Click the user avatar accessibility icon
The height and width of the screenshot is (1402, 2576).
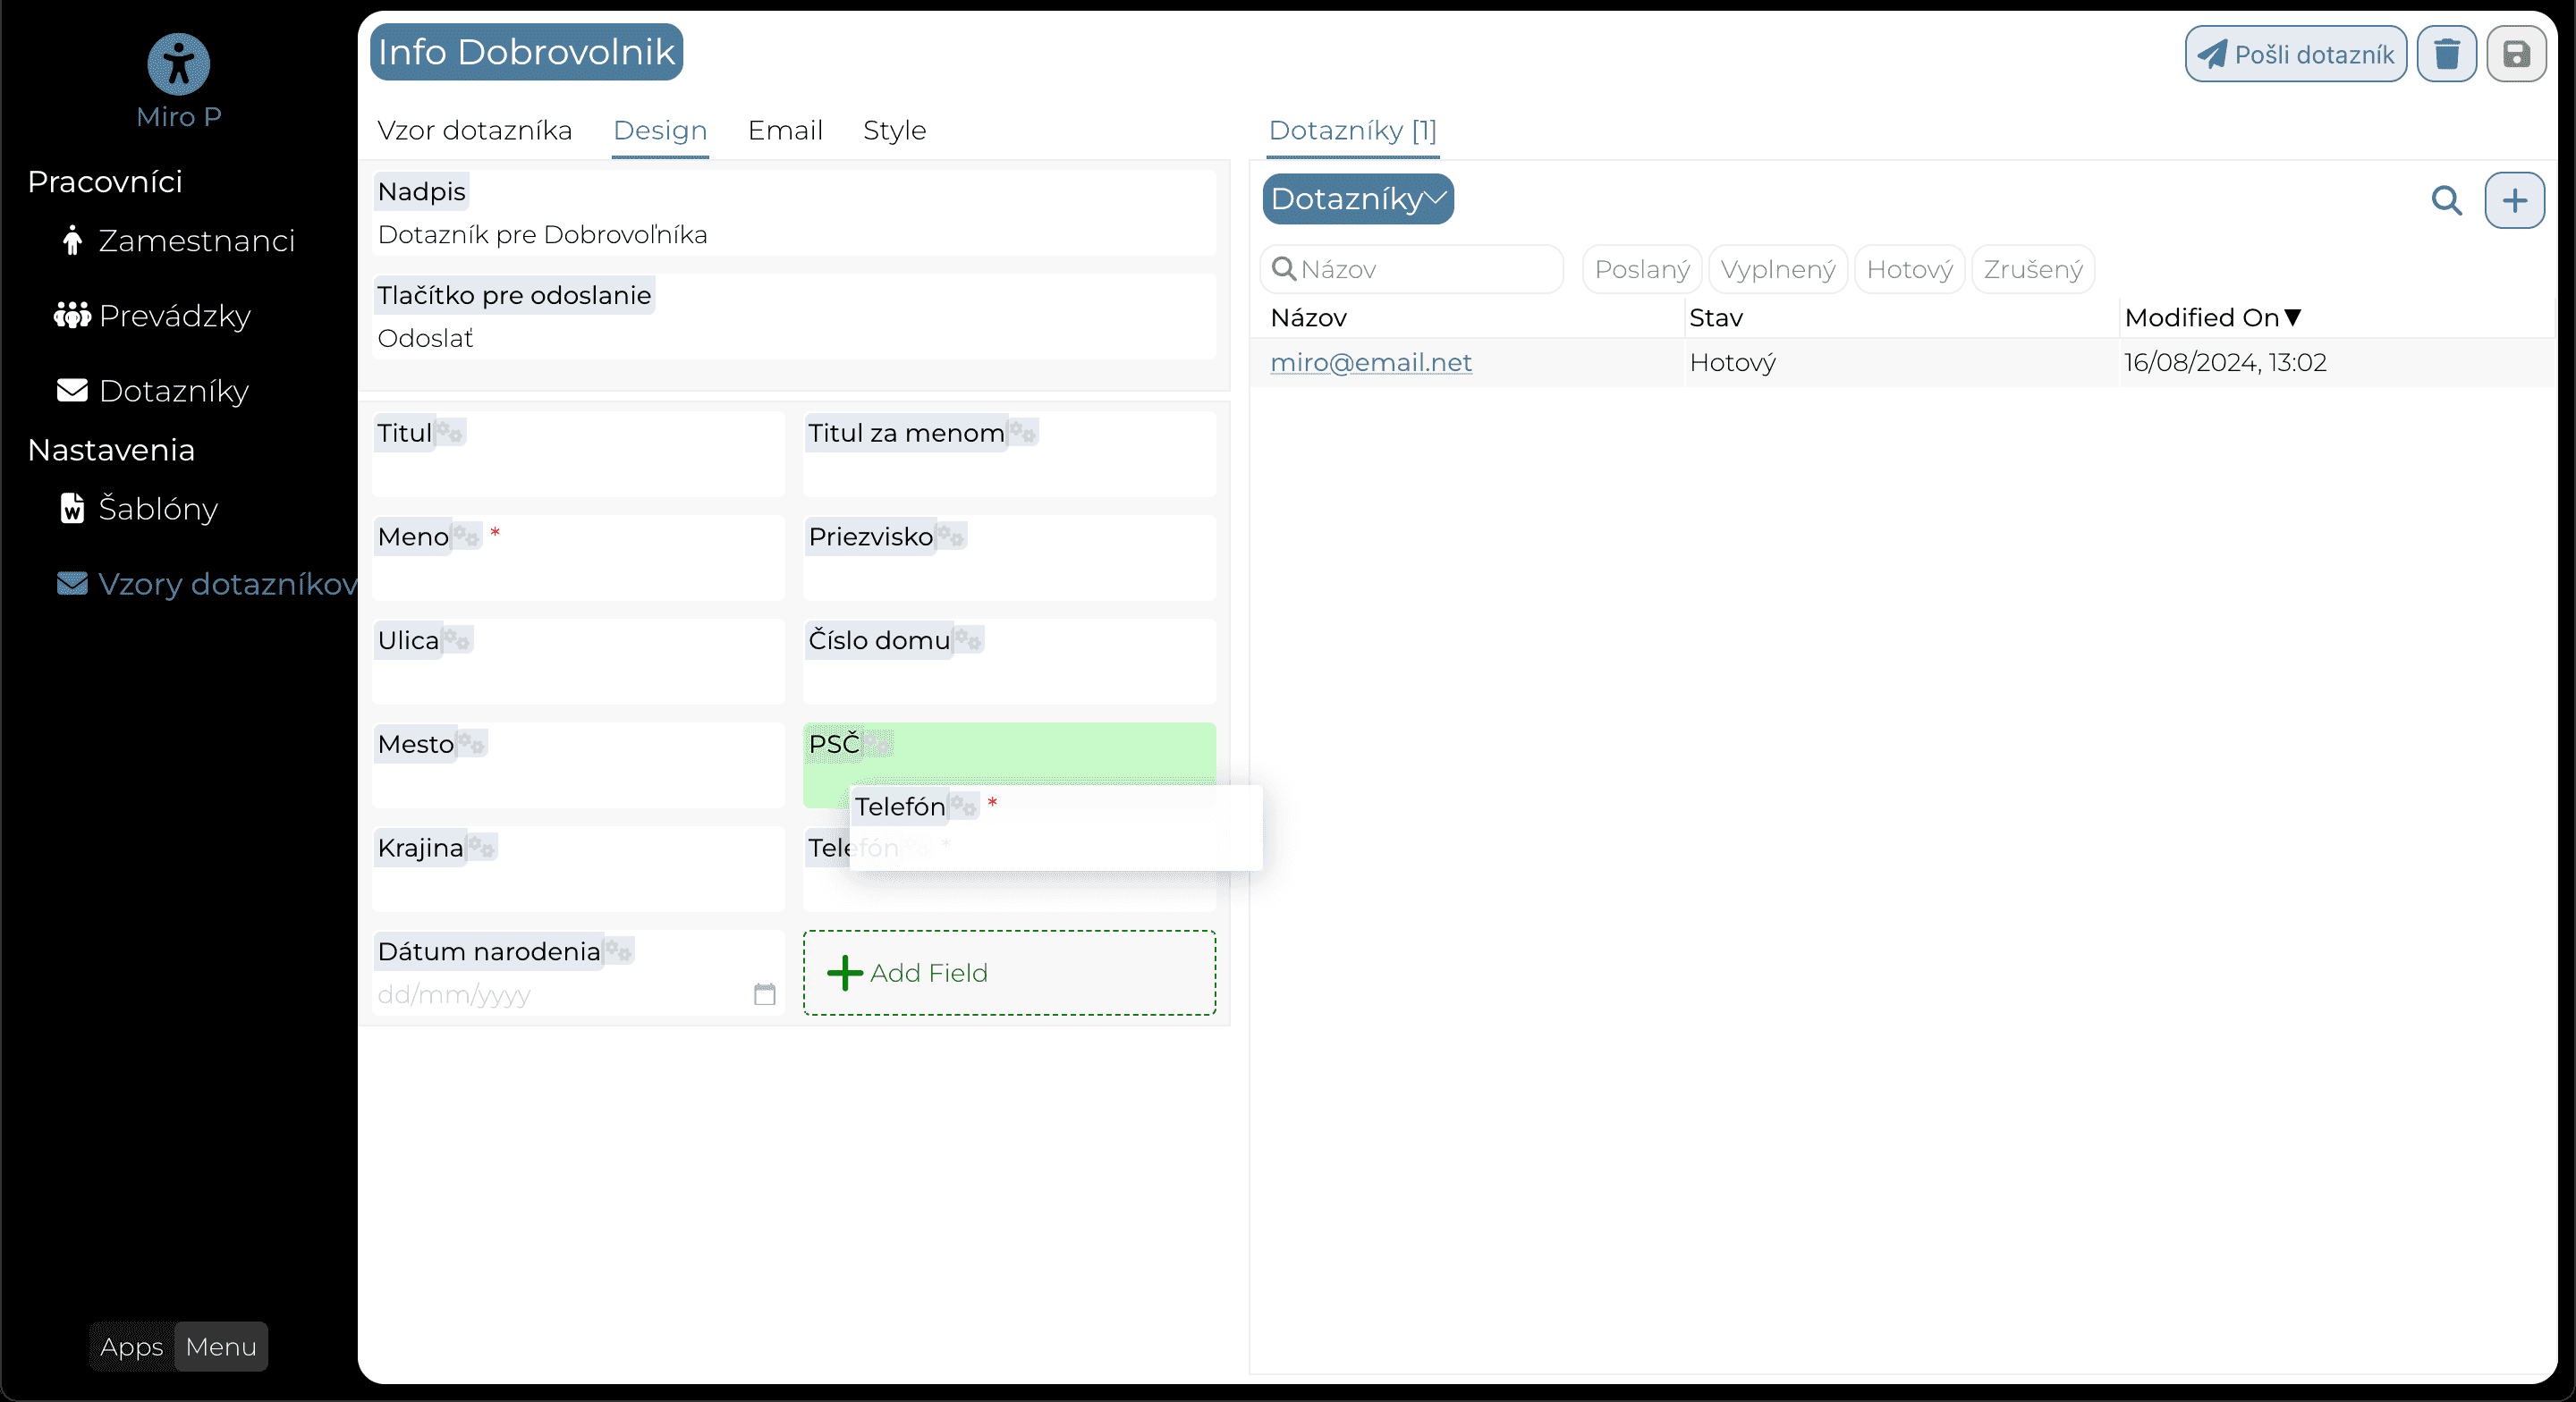click(178, 64)
